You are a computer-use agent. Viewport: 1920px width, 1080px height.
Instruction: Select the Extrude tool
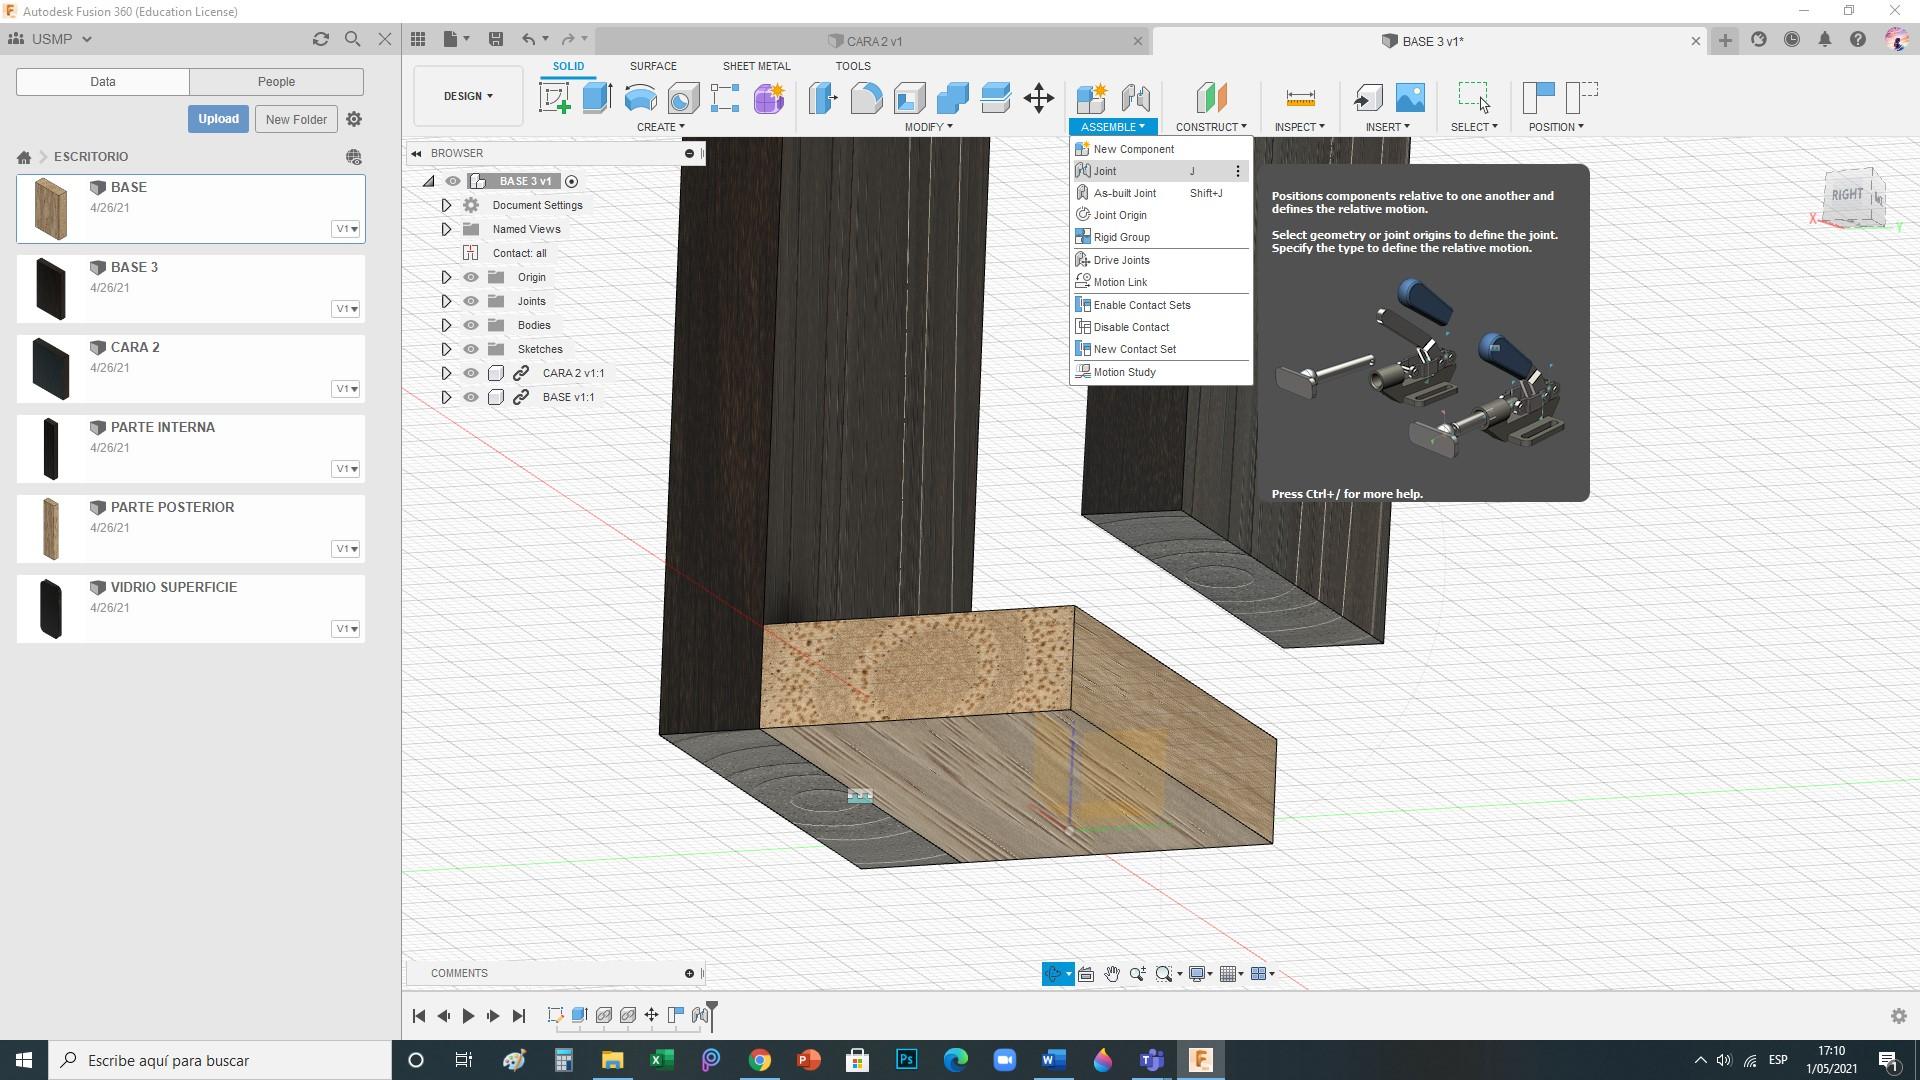[x=597, y=98]
